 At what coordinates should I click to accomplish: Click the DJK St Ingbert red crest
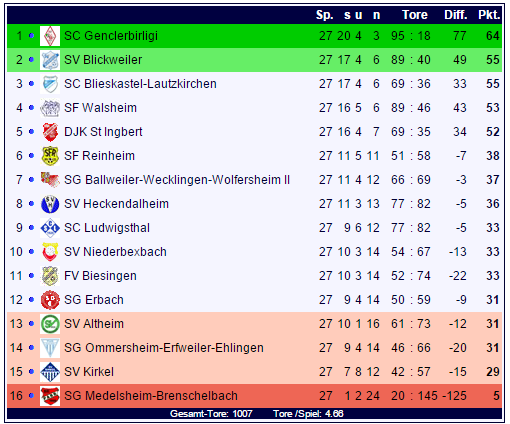50,132
